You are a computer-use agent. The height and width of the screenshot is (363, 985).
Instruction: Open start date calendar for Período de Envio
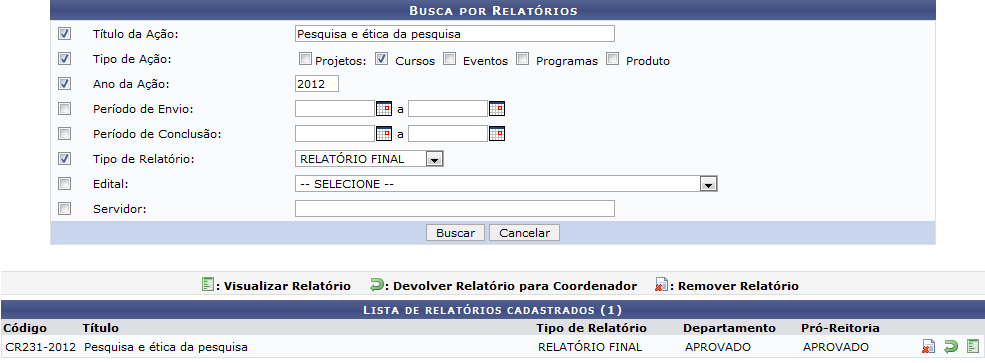(384, 109)
